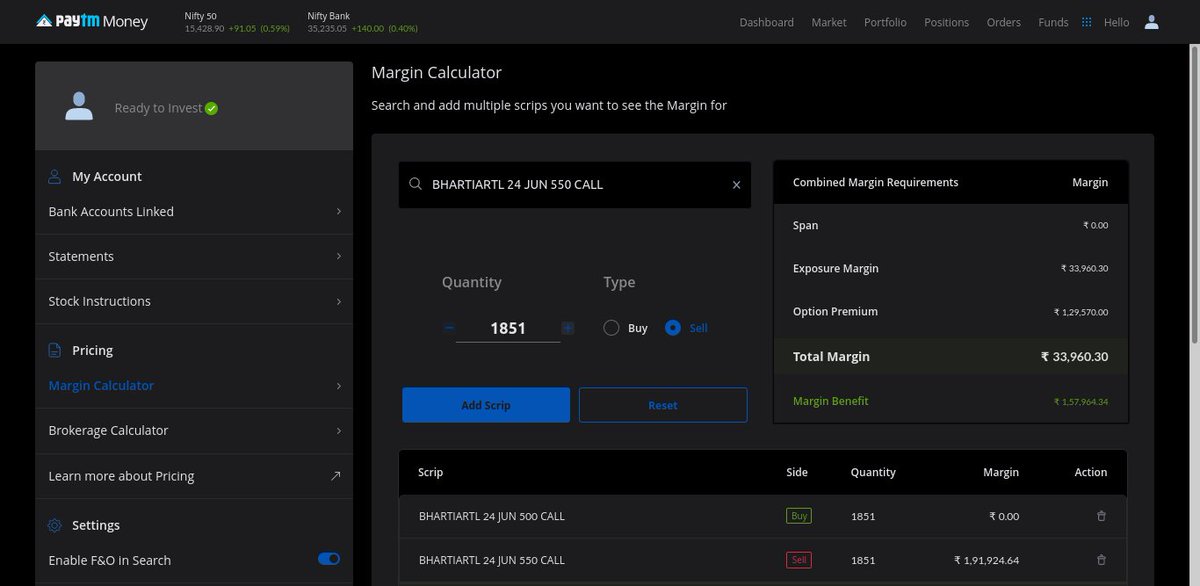Click the Pricing document icon
Viewport: 1200px width, 586px height.
click(55, 351)
